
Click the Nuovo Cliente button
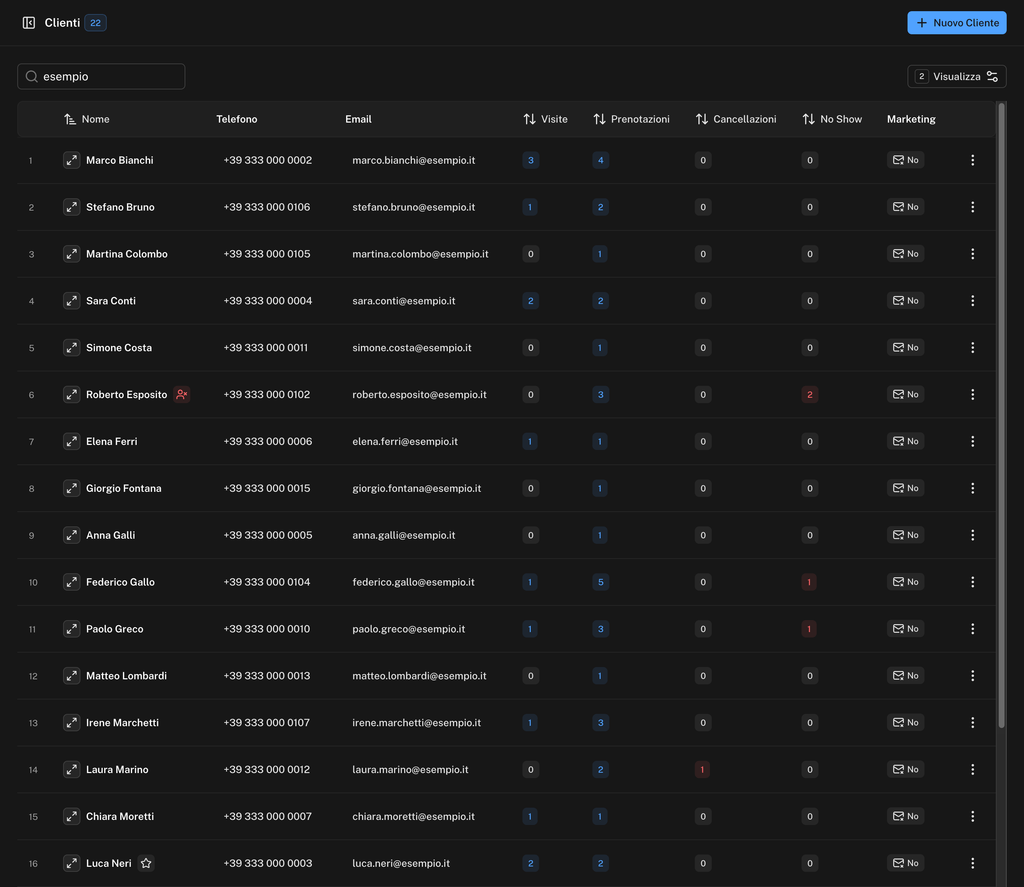click(x=957, y=23)
